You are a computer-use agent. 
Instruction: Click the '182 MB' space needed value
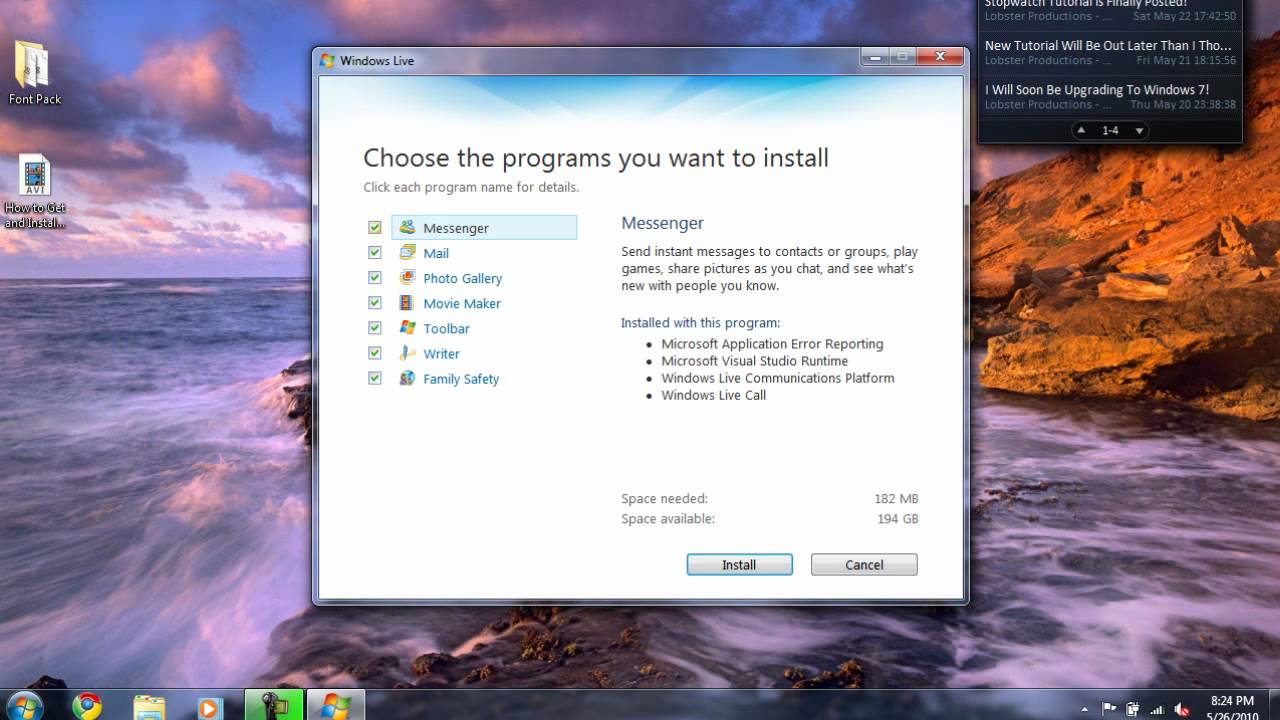(x=896, y=499)
